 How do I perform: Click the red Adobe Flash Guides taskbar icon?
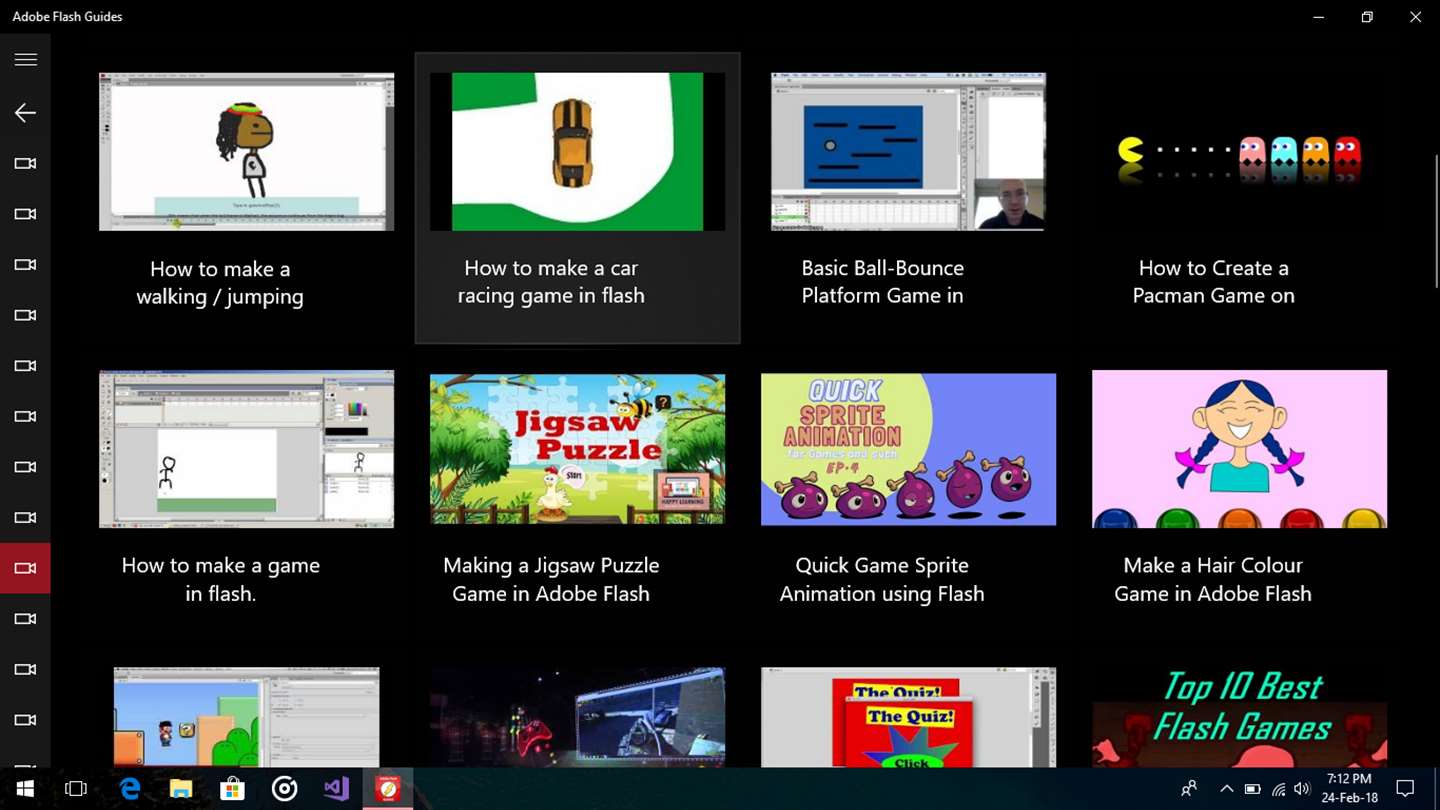click(388, 789)
